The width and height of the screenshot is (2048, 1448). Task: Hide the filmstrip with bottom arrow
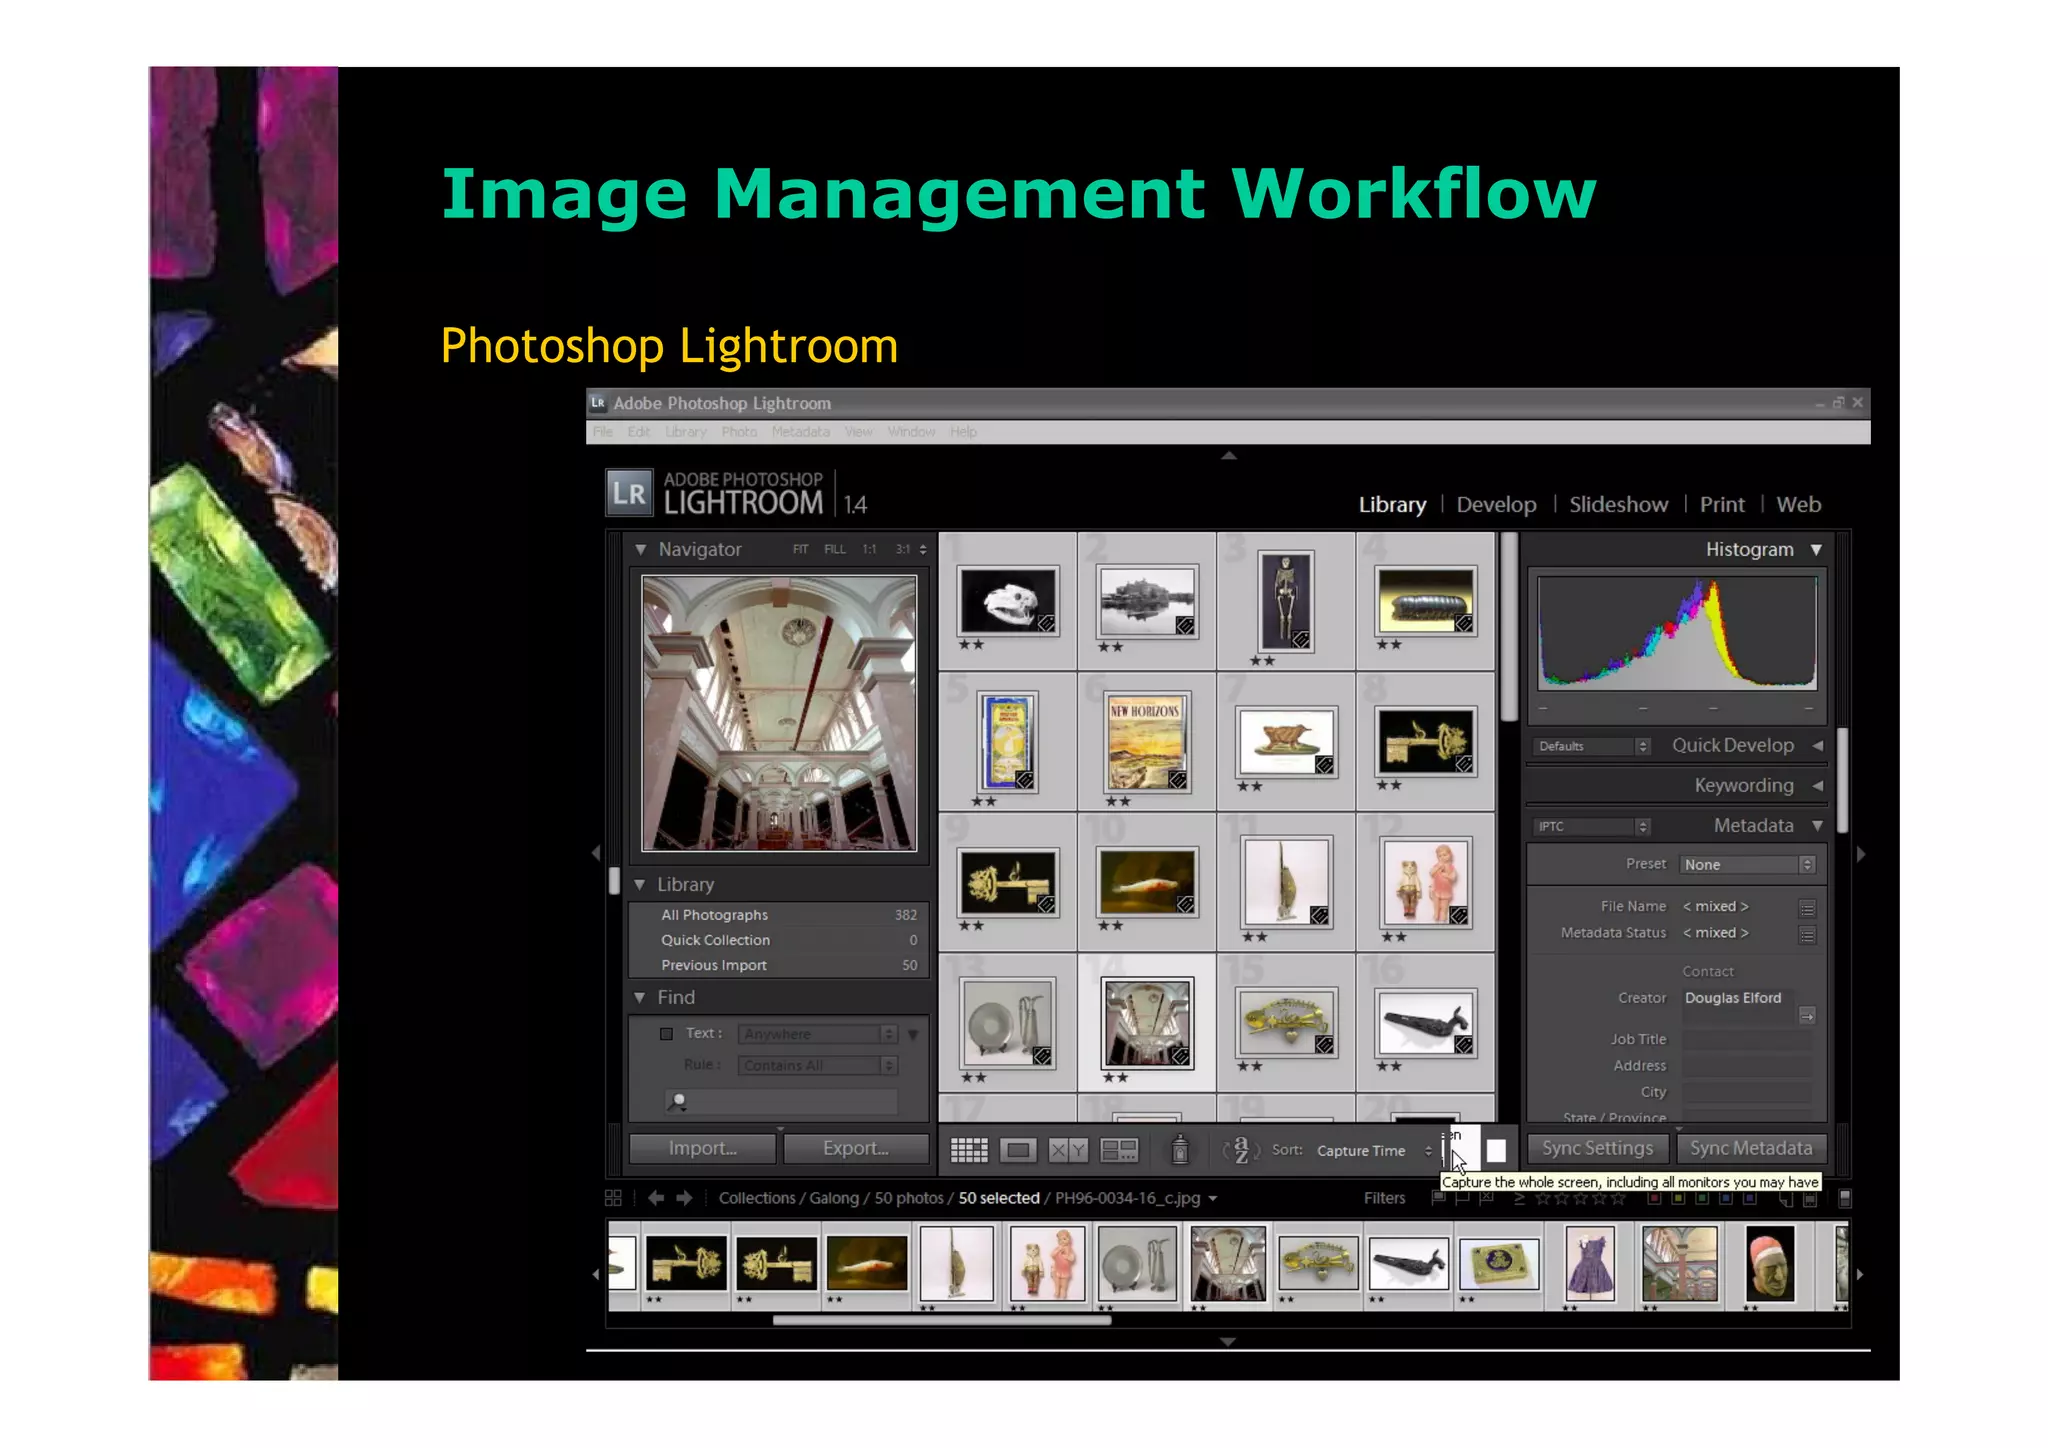[1228, 1341]
